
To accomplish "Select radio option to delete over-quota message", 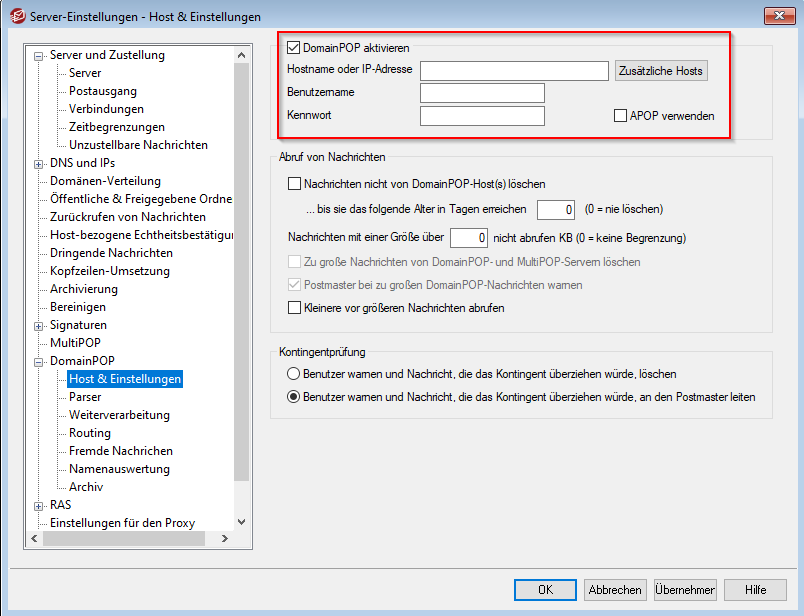I will coord(294,374).
